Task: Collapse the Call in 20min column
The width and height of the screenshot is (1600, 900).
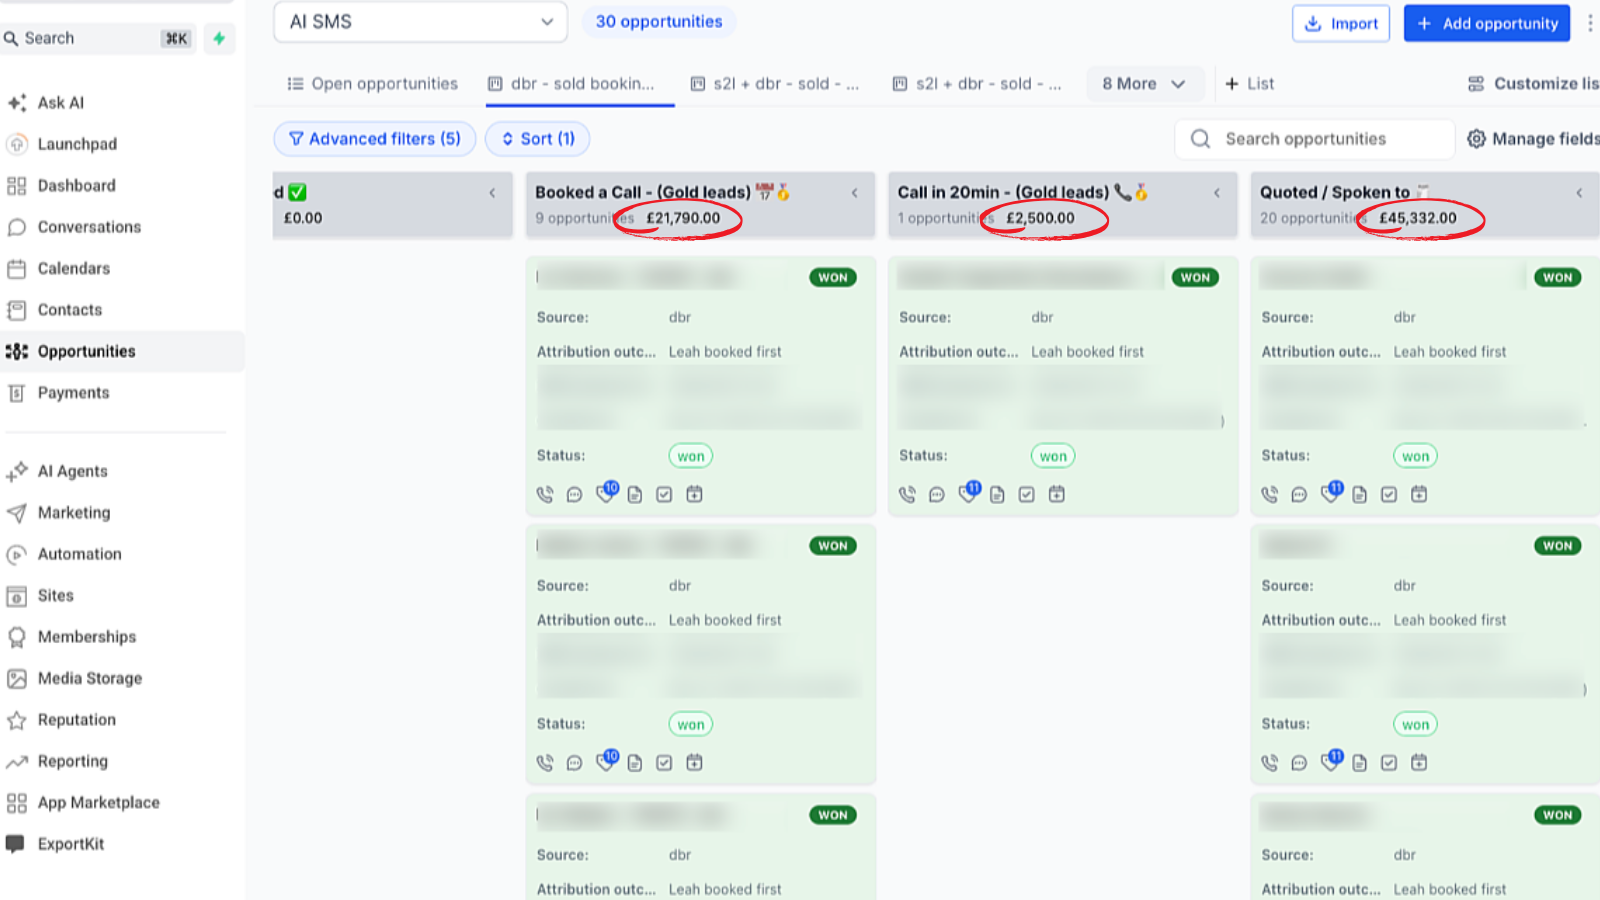Action: click(1217, 193)
